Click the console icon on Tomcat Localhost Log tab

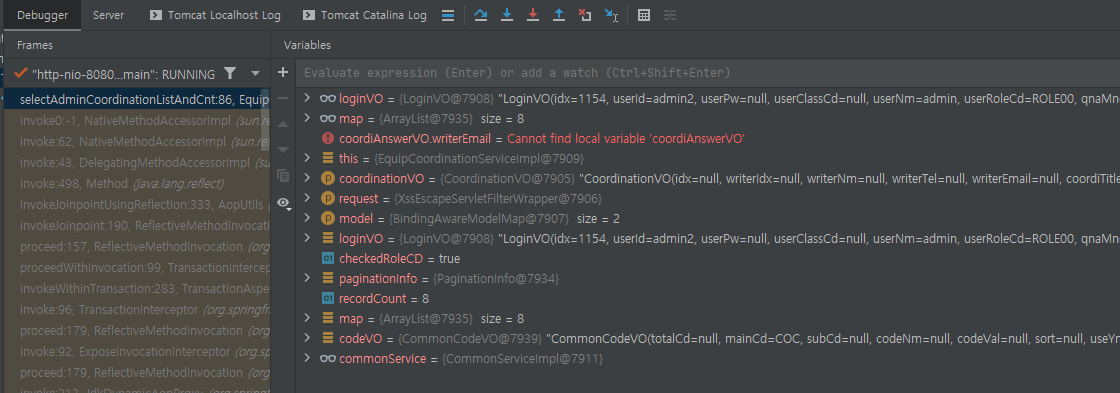coord(156,15)
